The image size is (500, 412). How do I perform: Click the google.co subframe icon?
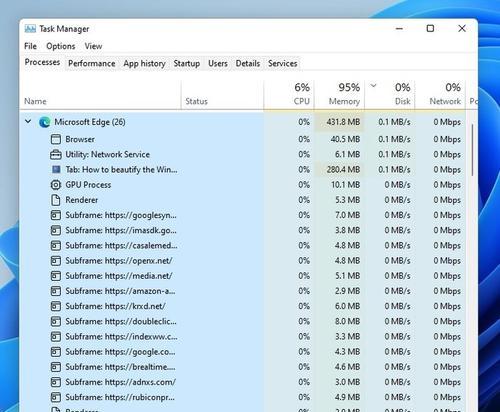[x=56, y=352]
